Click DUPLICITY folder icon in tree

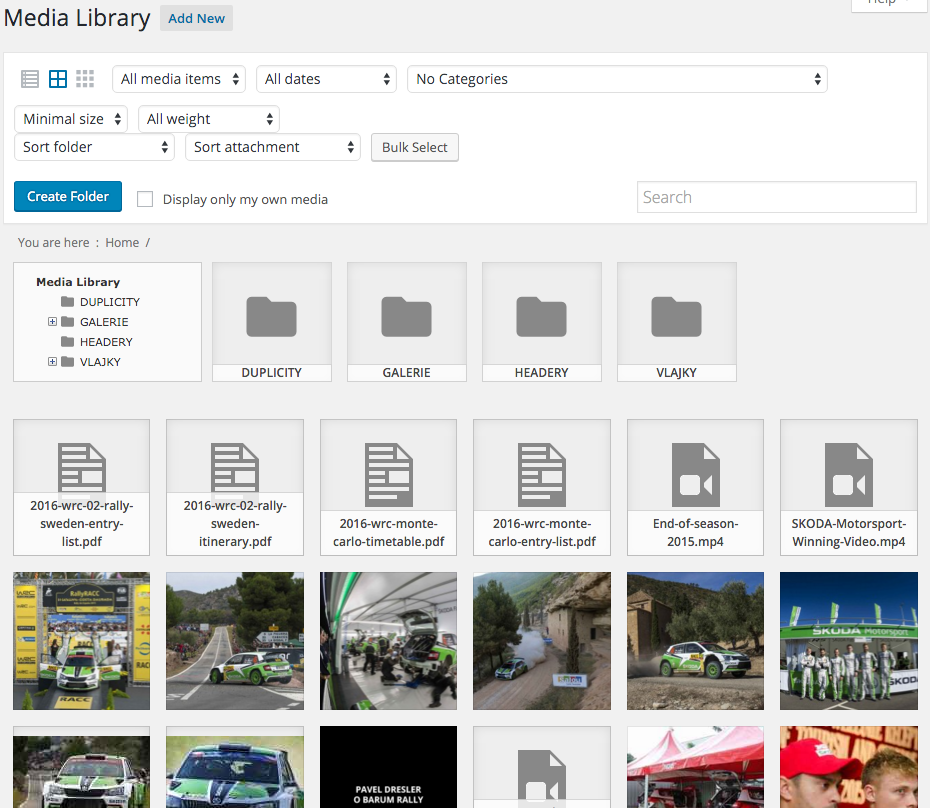[x=68, y=301]
